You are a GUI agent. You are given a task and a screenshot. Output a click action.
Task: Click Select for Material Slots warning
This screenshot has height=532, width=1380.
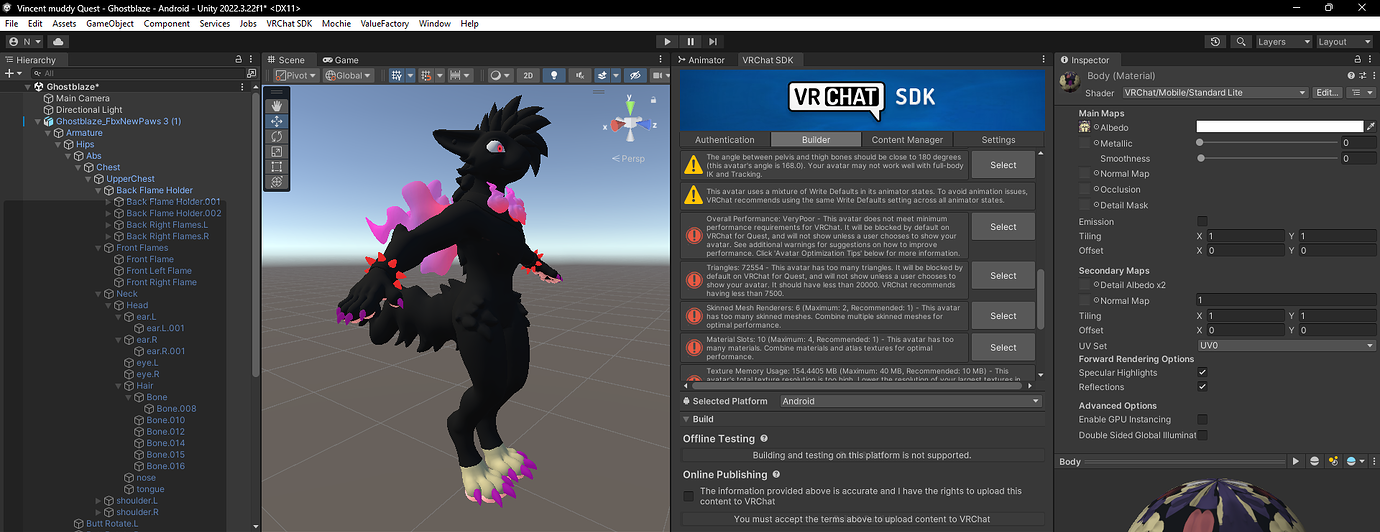(x=1003, y=347)
